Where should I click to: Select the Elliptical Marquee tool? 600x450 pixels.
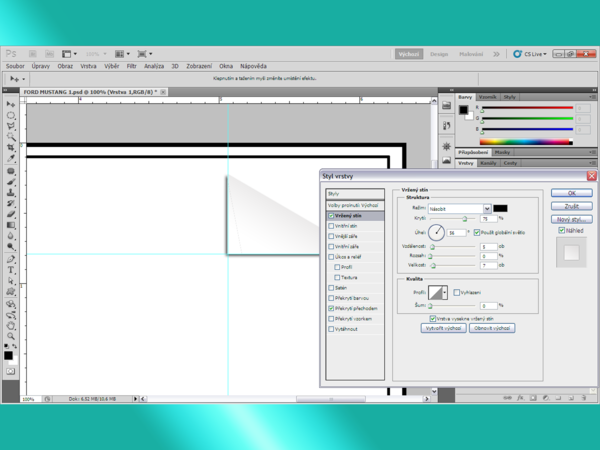pos(11,115)
